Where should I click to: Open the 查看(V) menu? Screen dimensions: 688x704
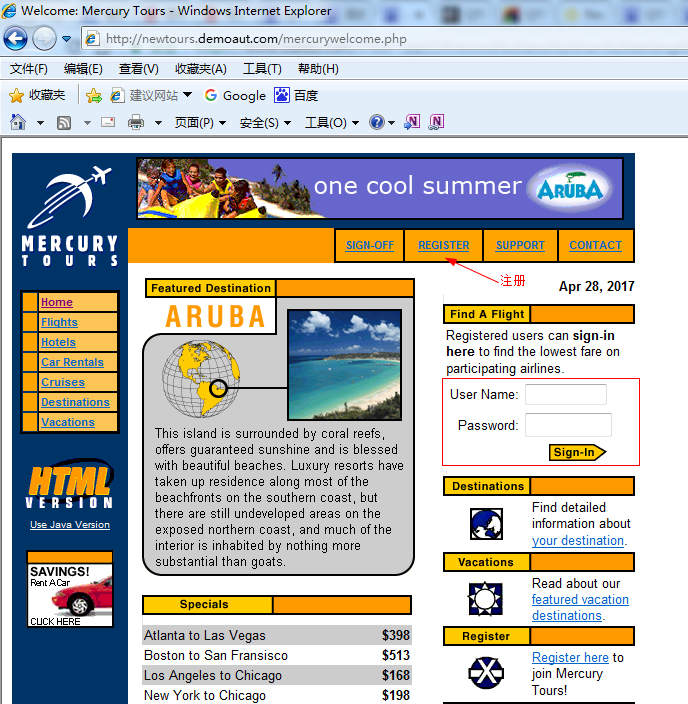click(138, 69)
